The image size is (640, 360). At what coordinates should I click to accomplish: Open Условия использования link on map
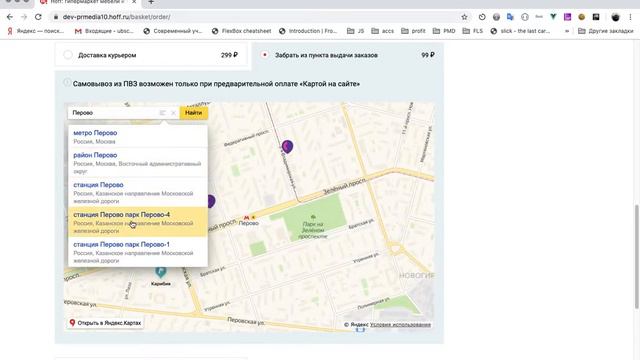point(400,325)
